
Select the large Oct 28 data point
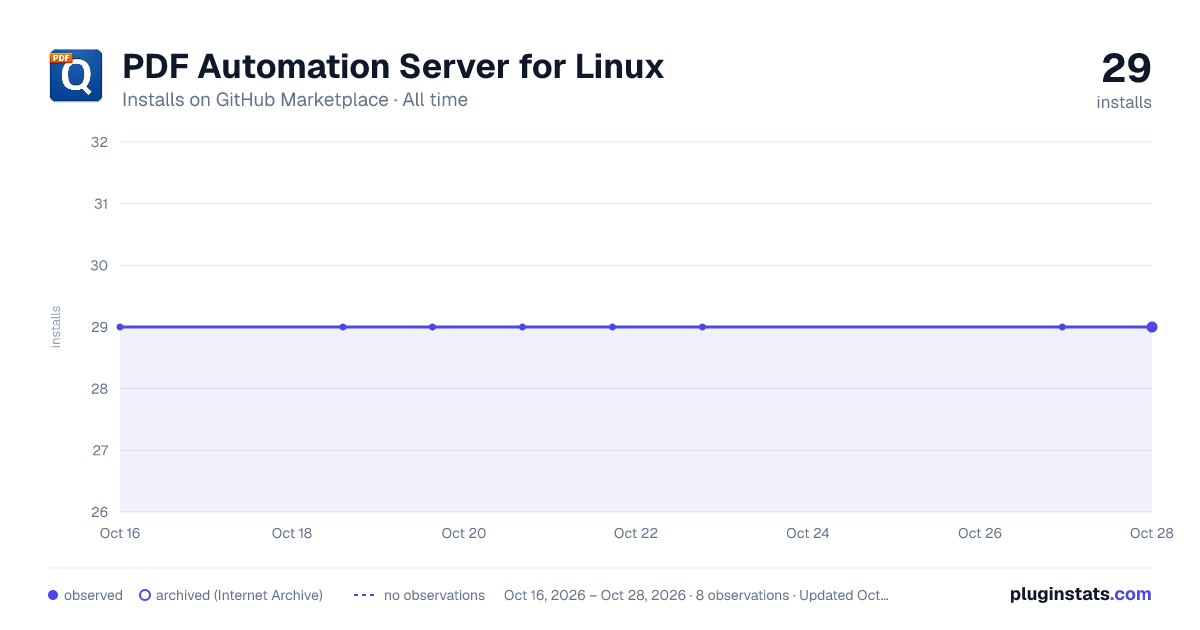[x=1152, y=327]
